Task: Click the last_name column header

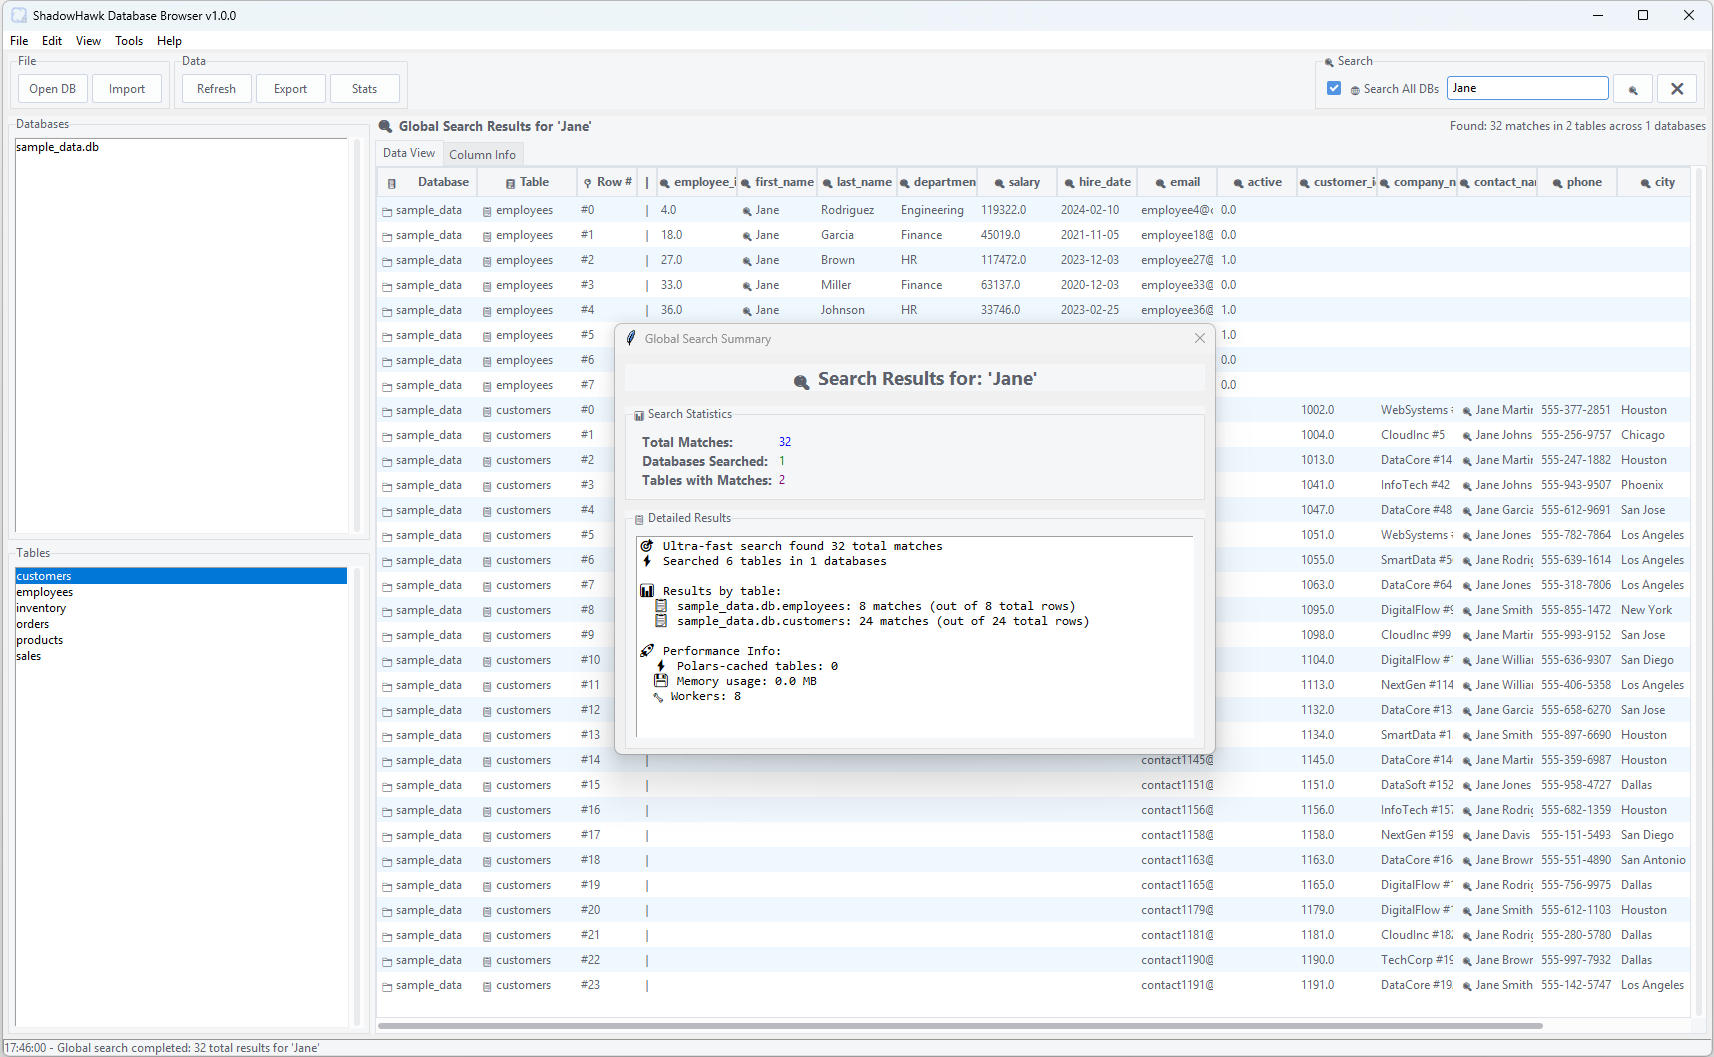Action: click(x=857, y=182)
